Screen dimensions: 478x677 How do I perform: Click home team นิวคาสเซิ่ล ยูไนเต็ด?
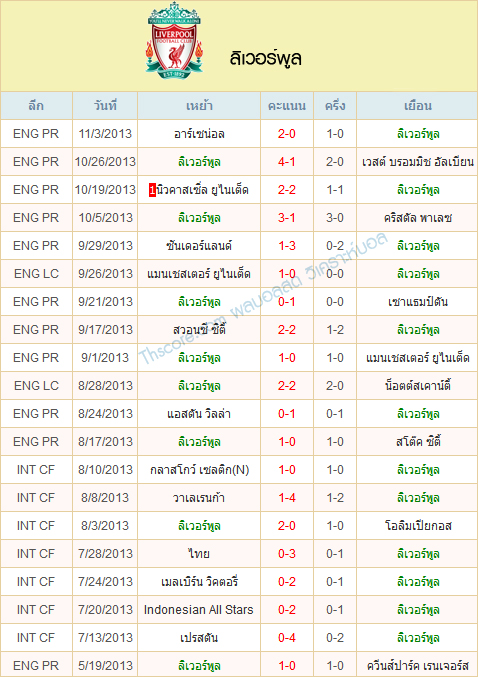point(203,190)
